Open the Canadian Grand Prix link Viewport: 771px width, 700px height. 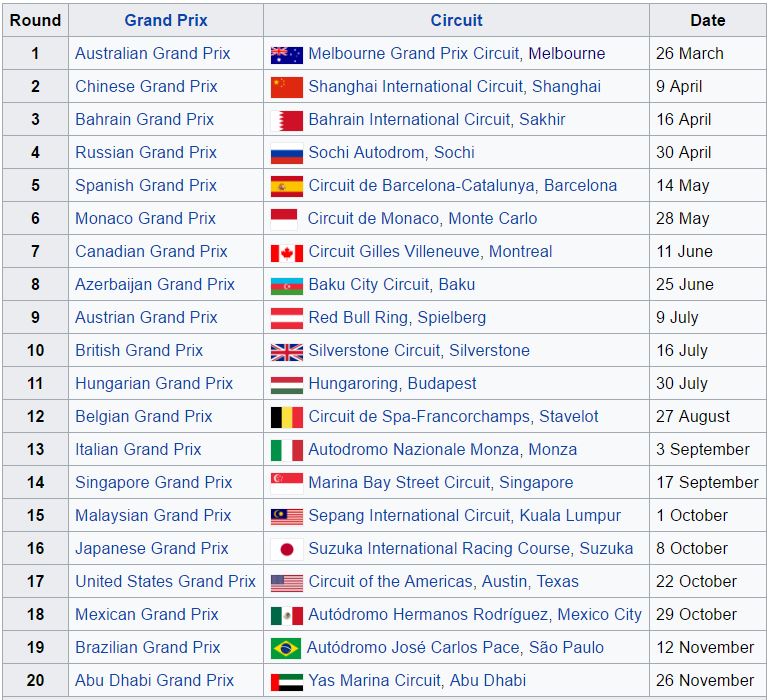pyautogui.click(x=151, y=251)
